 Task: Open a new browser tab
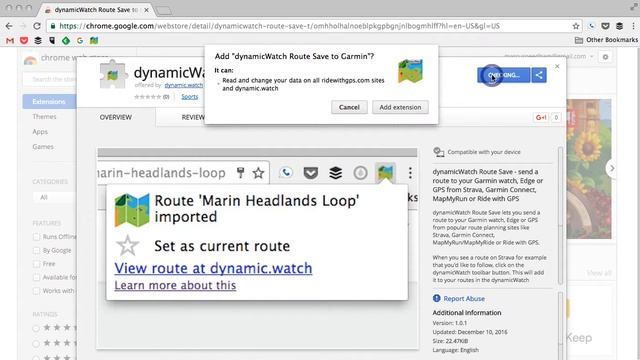(x=164, y=11)
